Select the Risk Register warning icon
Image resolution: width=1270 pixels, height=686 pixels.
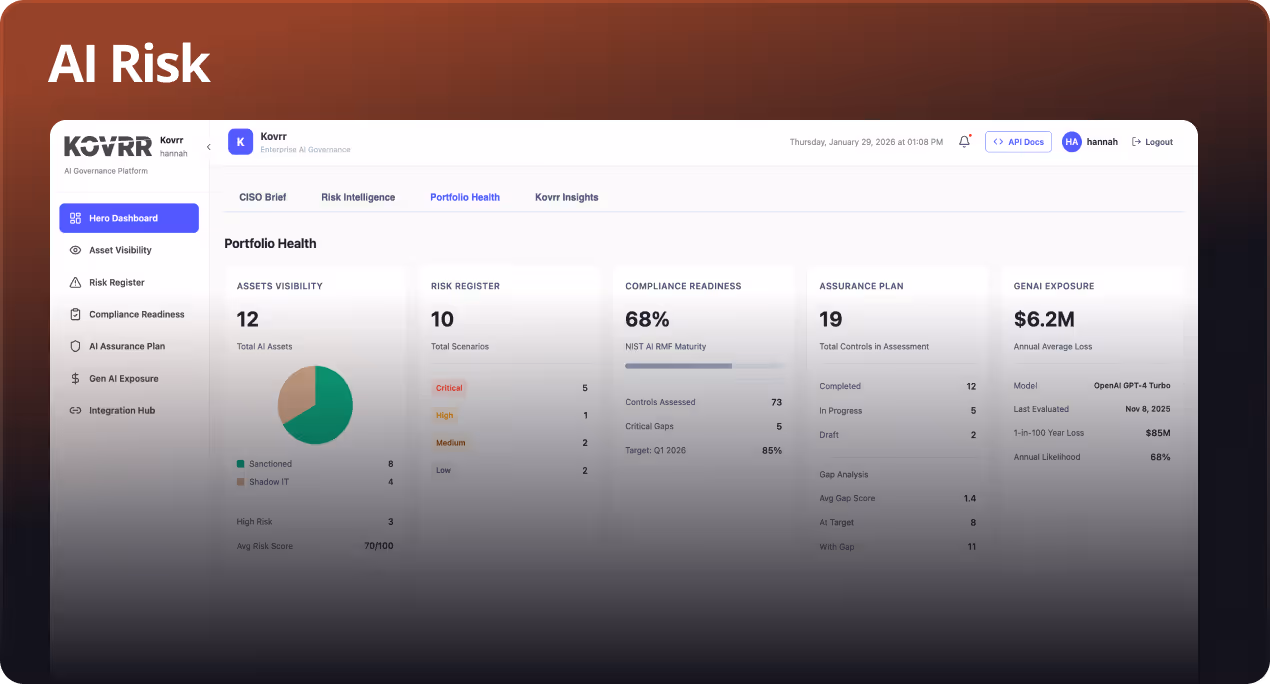click(x=74, y=282)
